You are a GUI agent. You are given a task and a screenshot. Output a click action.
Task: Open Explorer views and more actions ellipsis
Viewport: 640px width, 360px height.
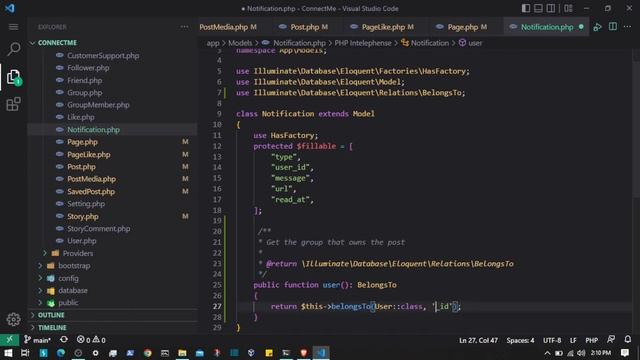pyautogui.click(x=184, y=27)
